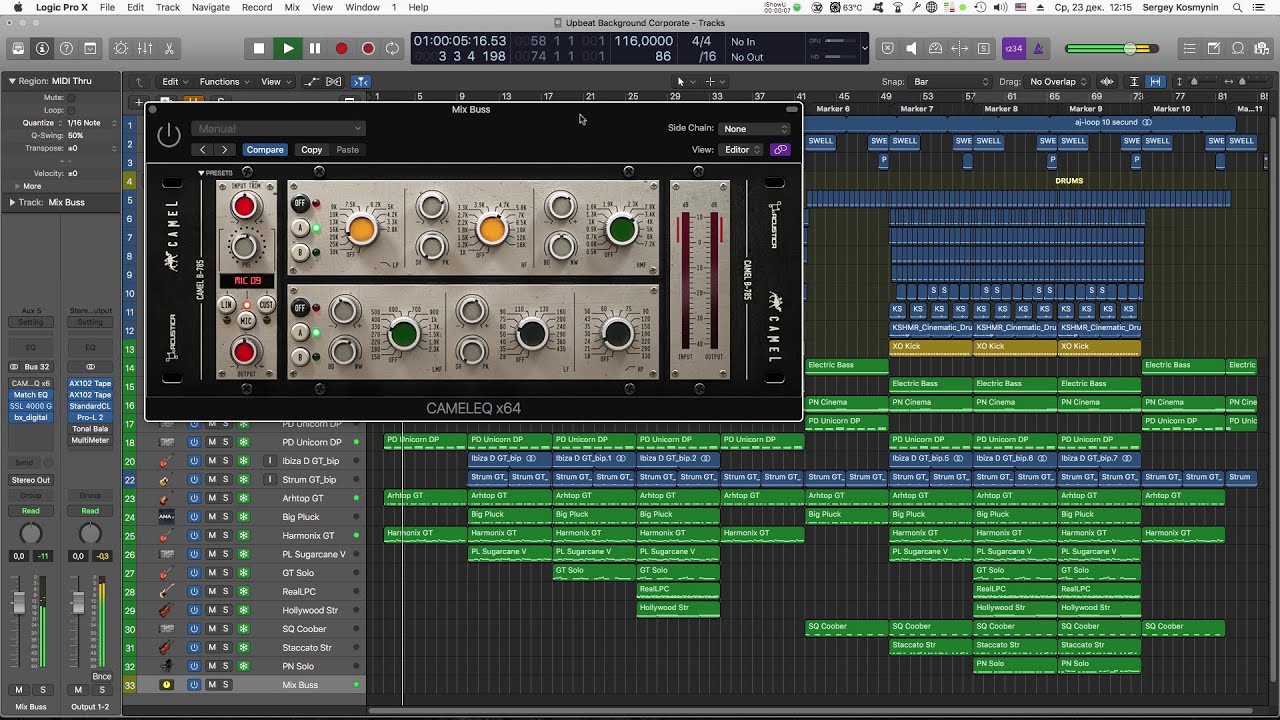The width and height of the screenshot is (1280, 720).
Task: Toggle upper EQ band OFF button
Action: pos(299,203)
